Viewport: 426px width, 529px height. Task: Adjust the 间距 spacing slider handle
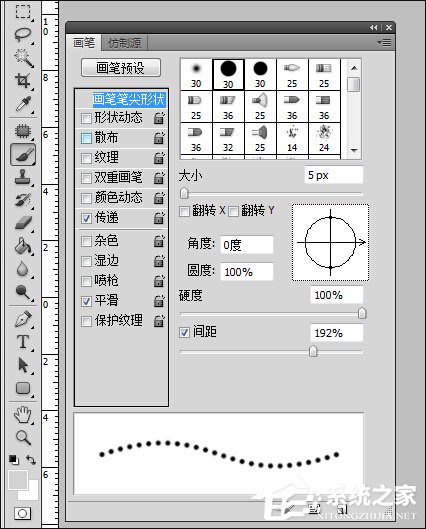tap(313, 351)
